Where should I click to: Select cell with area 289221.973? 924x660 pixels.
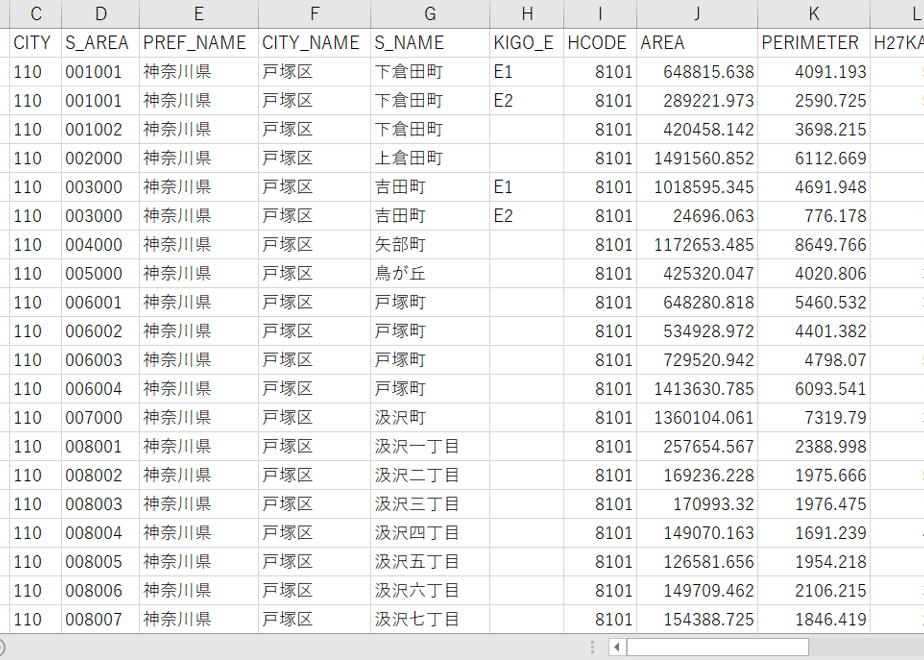pyautogui.click(x=697, y=101)
